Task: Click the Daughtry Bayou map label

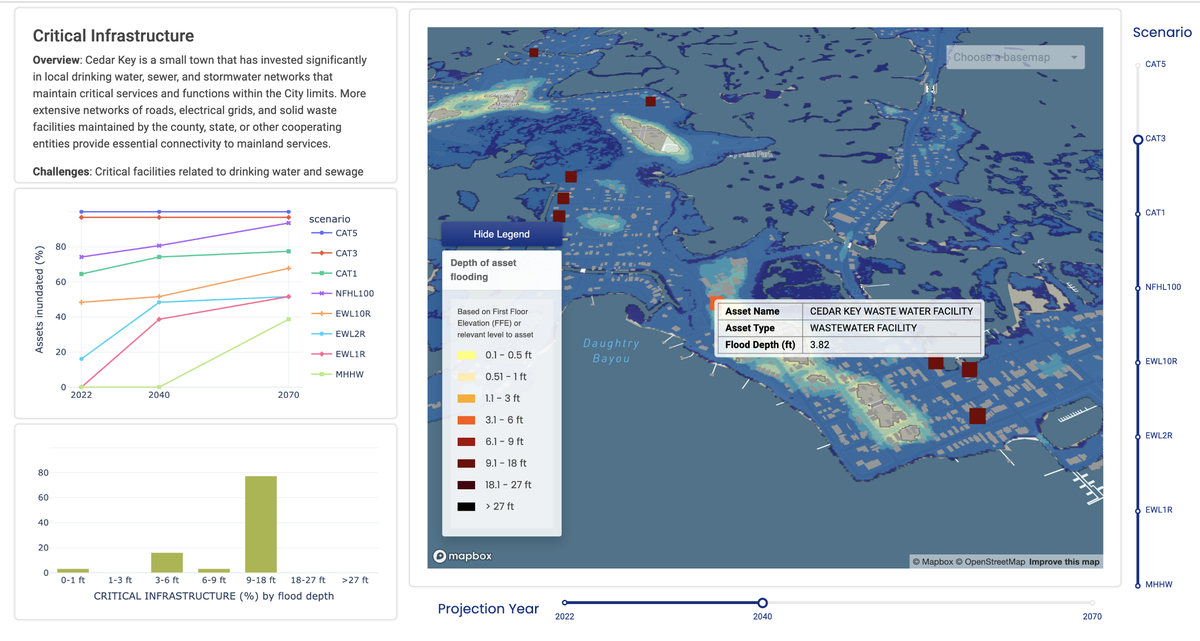Action: (x=611, y=351)
